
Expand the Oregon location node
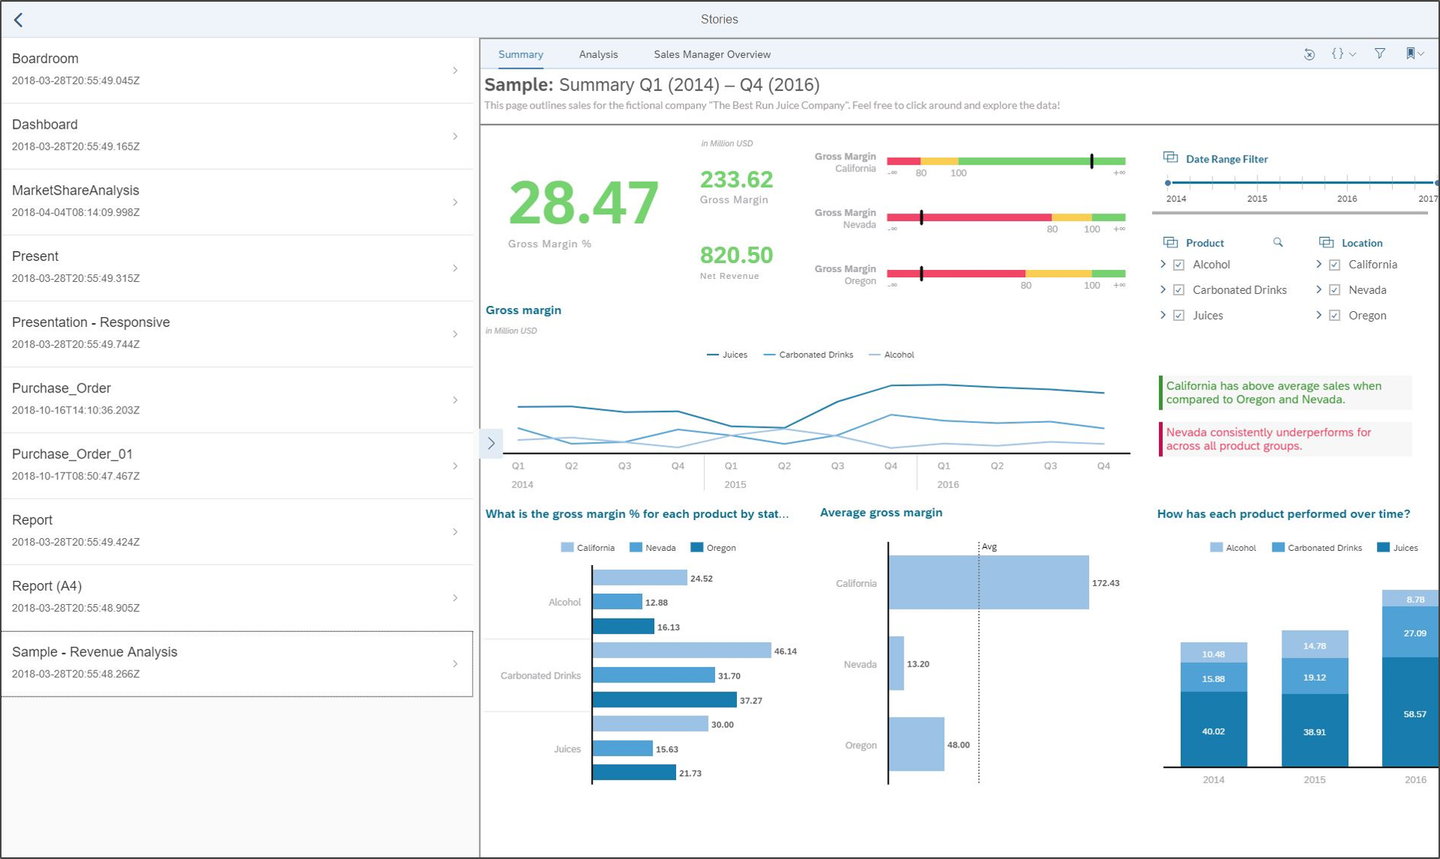1319,314
